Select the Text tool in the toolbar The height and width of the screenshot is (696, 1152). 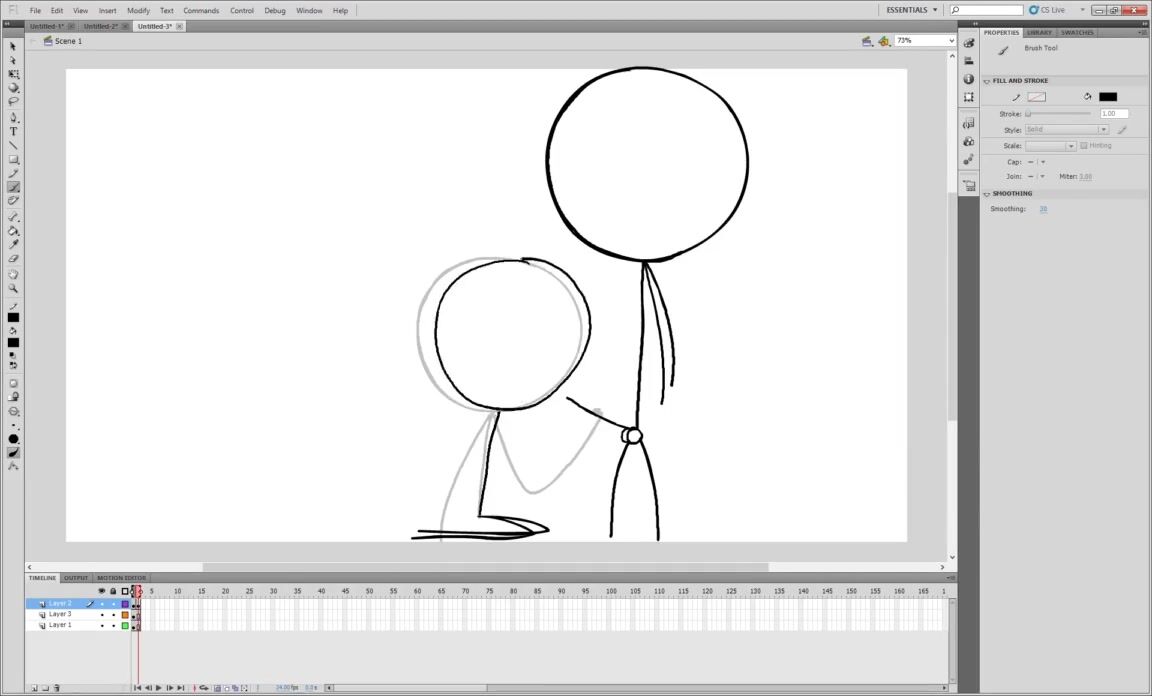13,131
